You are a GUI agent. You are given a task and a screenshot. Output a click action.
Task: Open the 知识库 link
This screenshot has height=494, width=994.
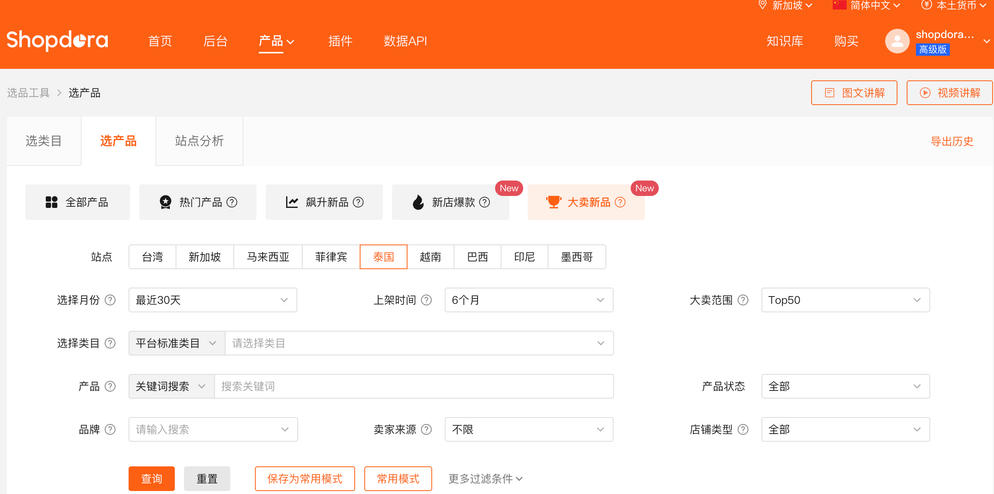pos(785,41)
